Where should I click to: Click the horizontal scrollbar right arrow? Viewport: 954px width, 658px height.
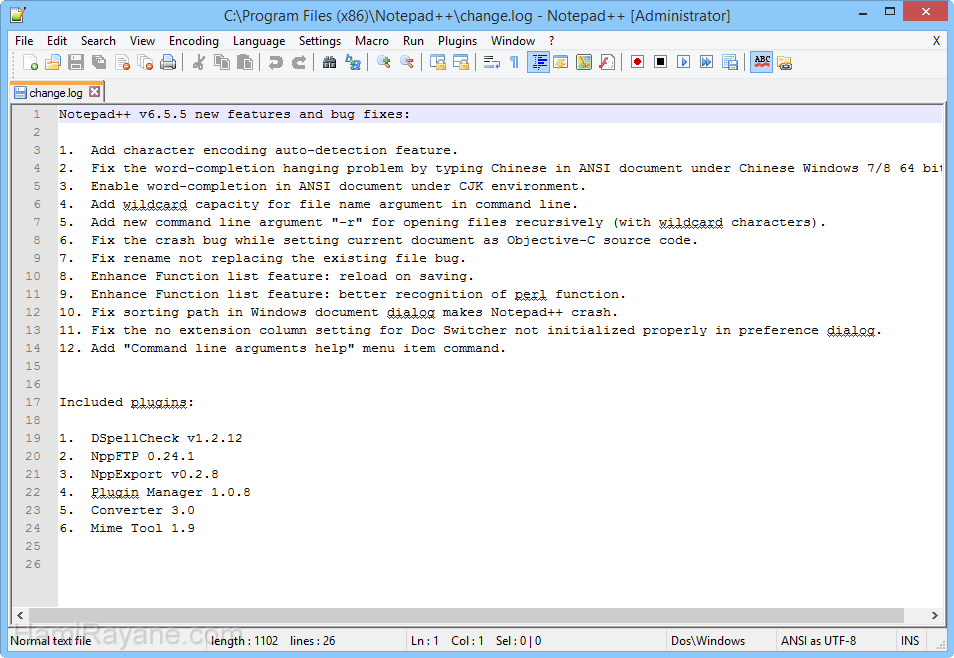click(x=935, y=615)
